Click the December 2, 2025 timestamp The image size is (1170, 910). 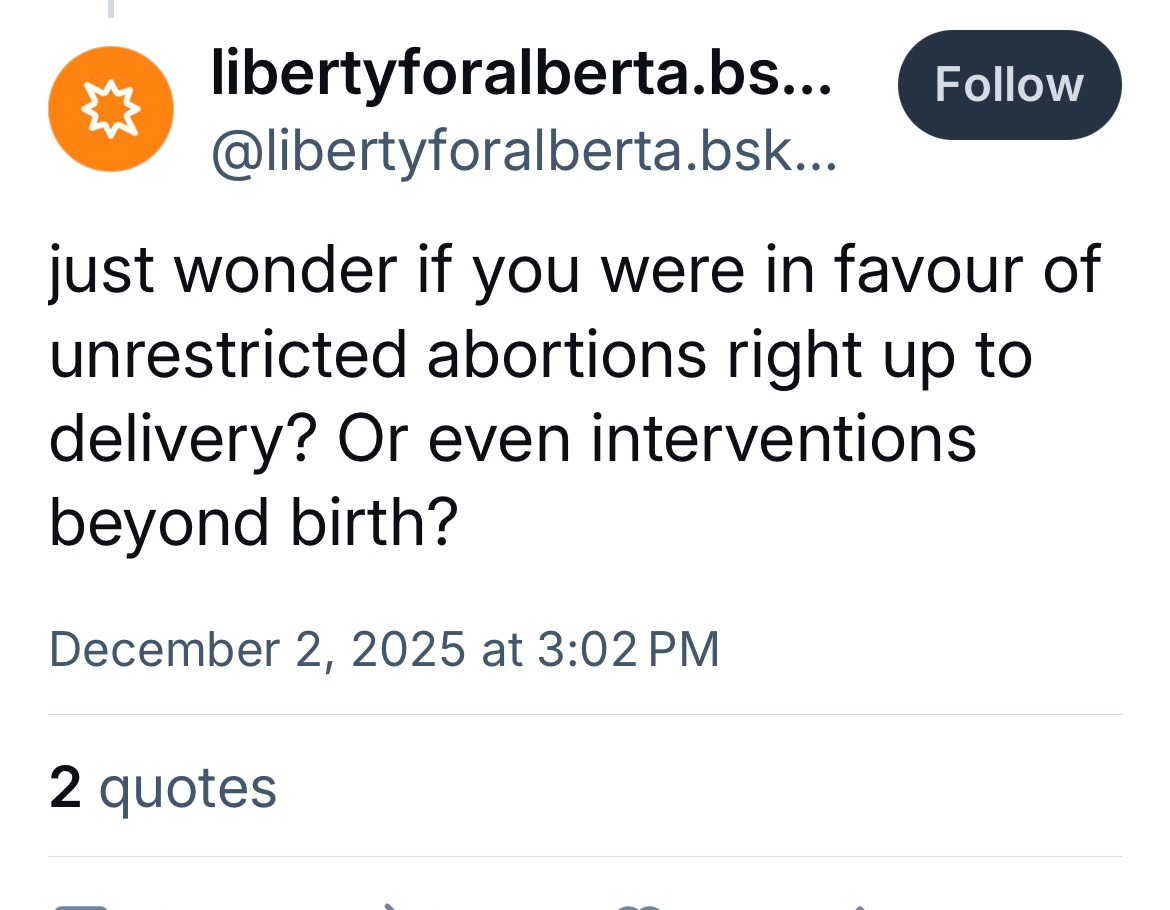tap(384, 648)
